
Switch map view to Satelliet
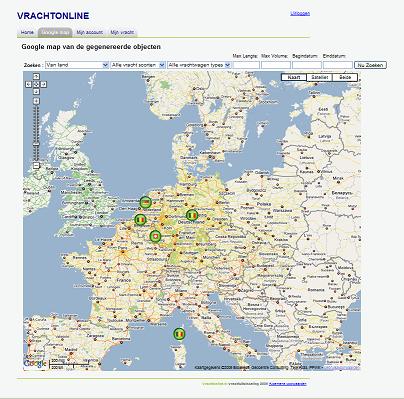pyautogui.click(x=319, y=77)
